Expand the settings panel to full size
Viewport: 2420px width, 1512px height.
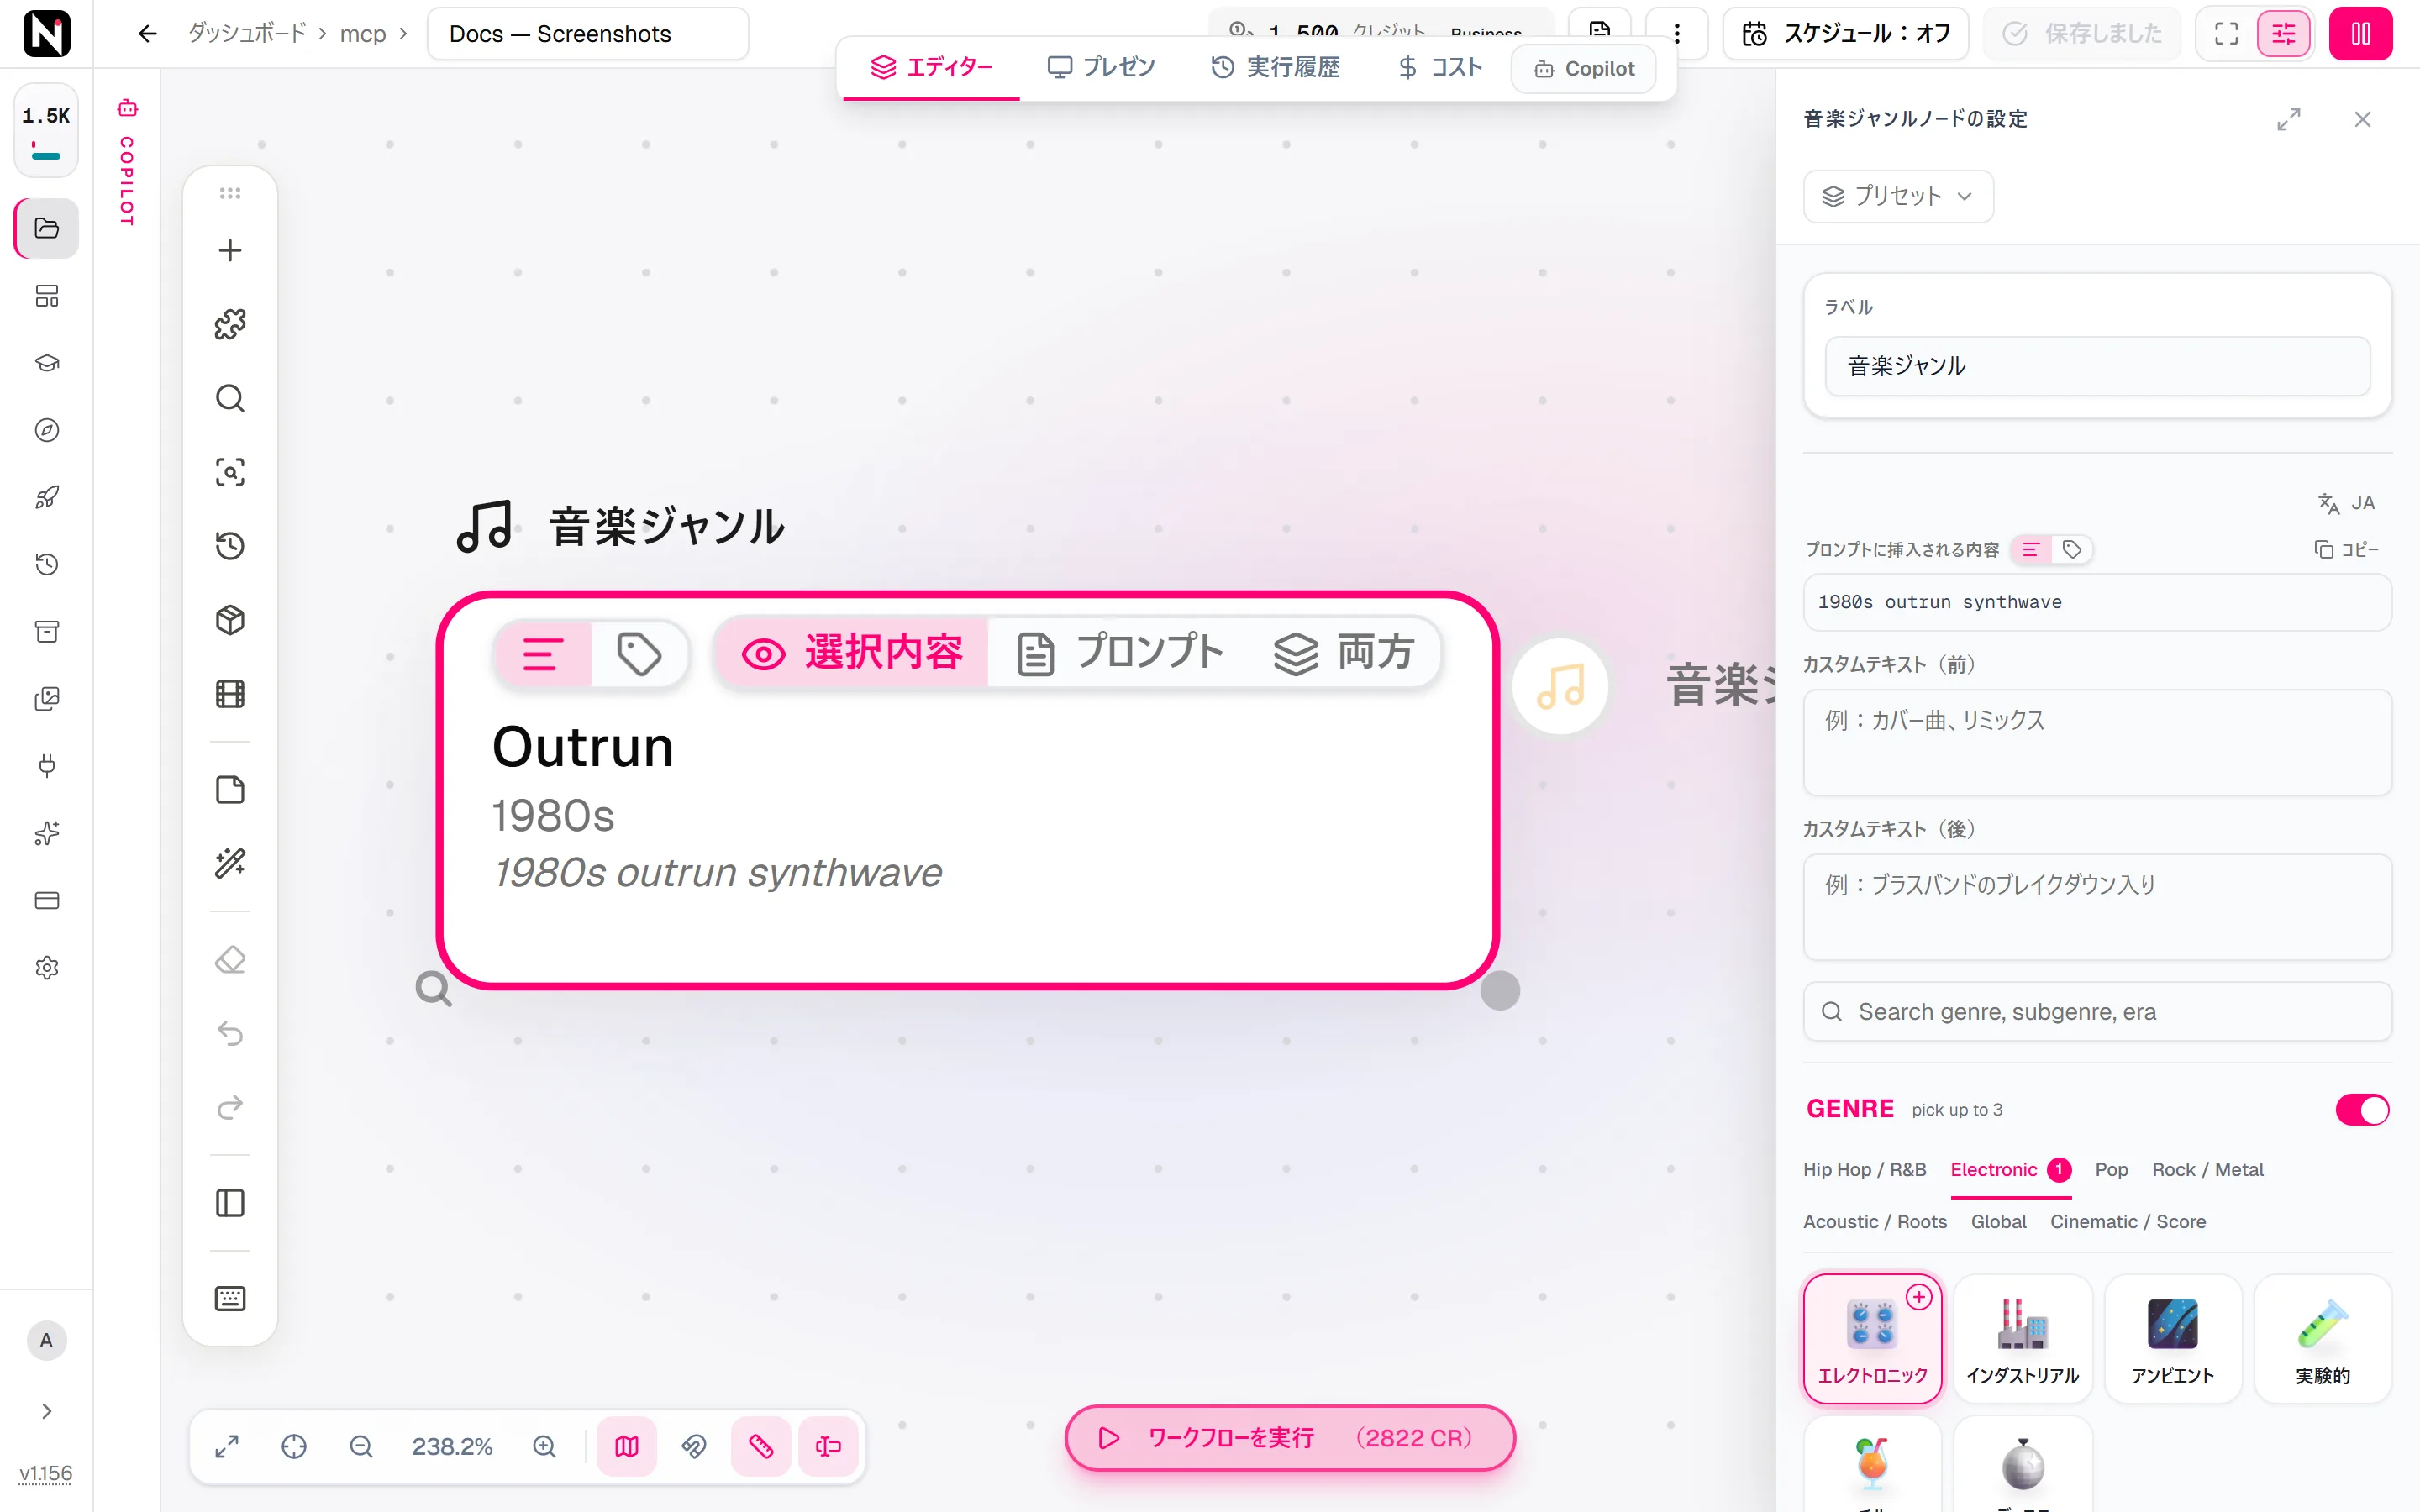click(2289, 119)
